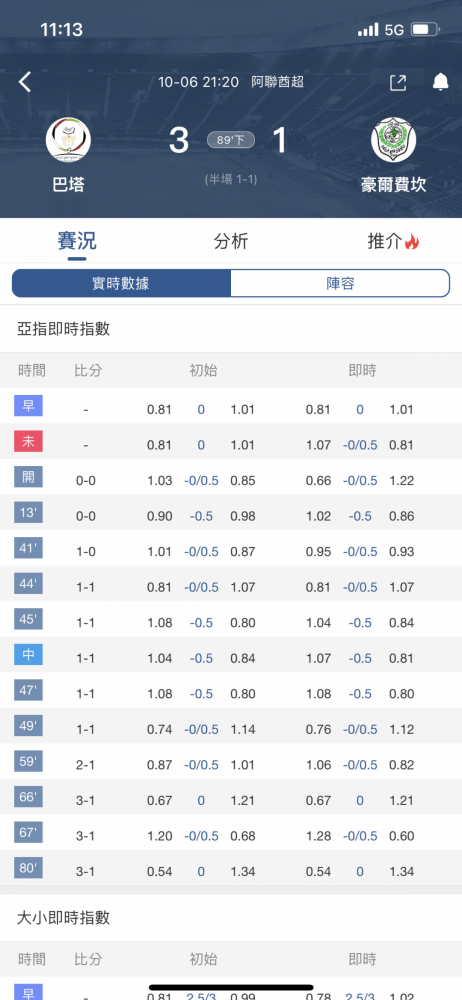
Task: Switch to 實時數據 segment
Action: [121, 283]
